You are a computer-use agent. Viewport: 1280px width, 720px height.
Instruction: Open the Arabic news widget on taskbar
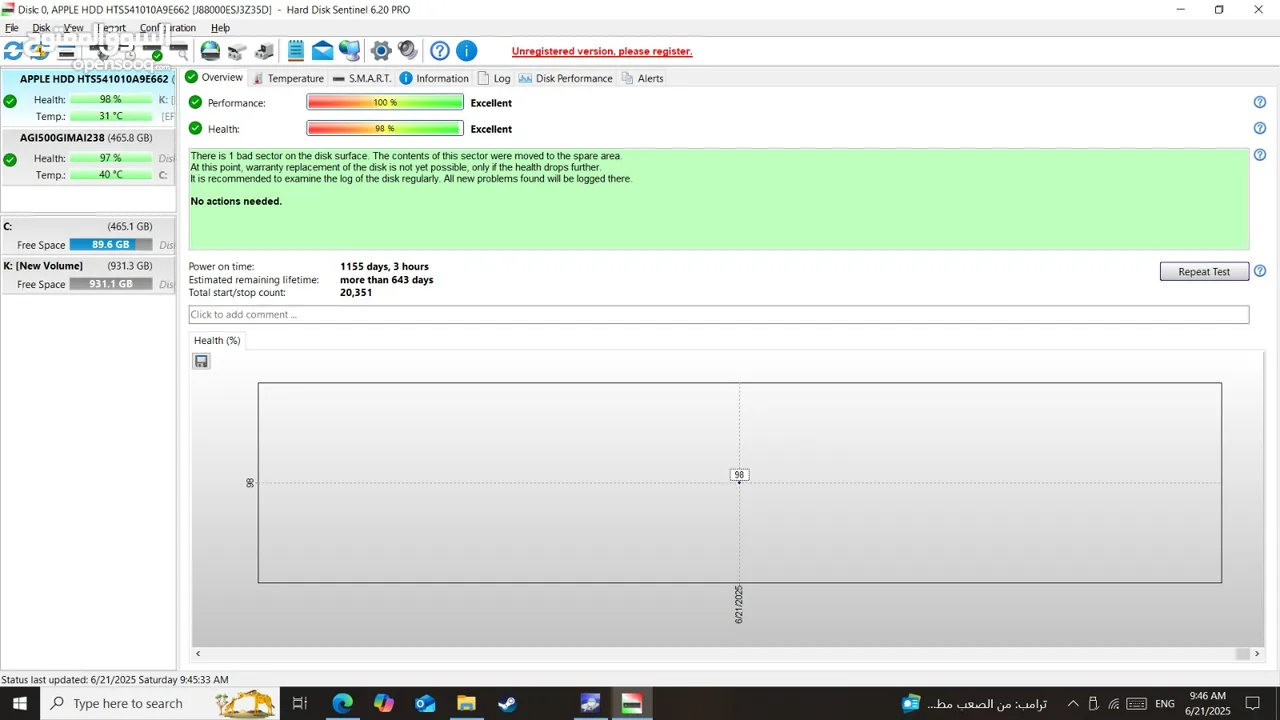(x=974, y=703)
